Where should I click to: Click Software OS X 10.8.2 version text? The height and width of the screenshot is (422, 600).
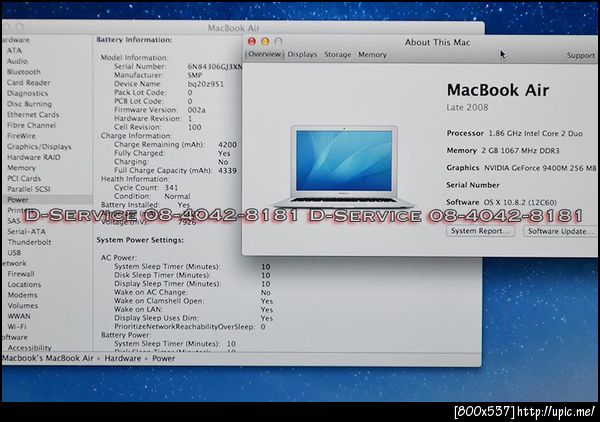coord(501,202)
